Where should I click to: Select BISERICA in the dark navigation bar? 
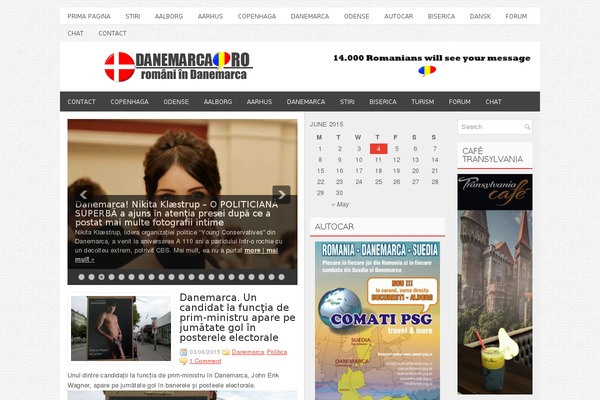tap(383, 102)
